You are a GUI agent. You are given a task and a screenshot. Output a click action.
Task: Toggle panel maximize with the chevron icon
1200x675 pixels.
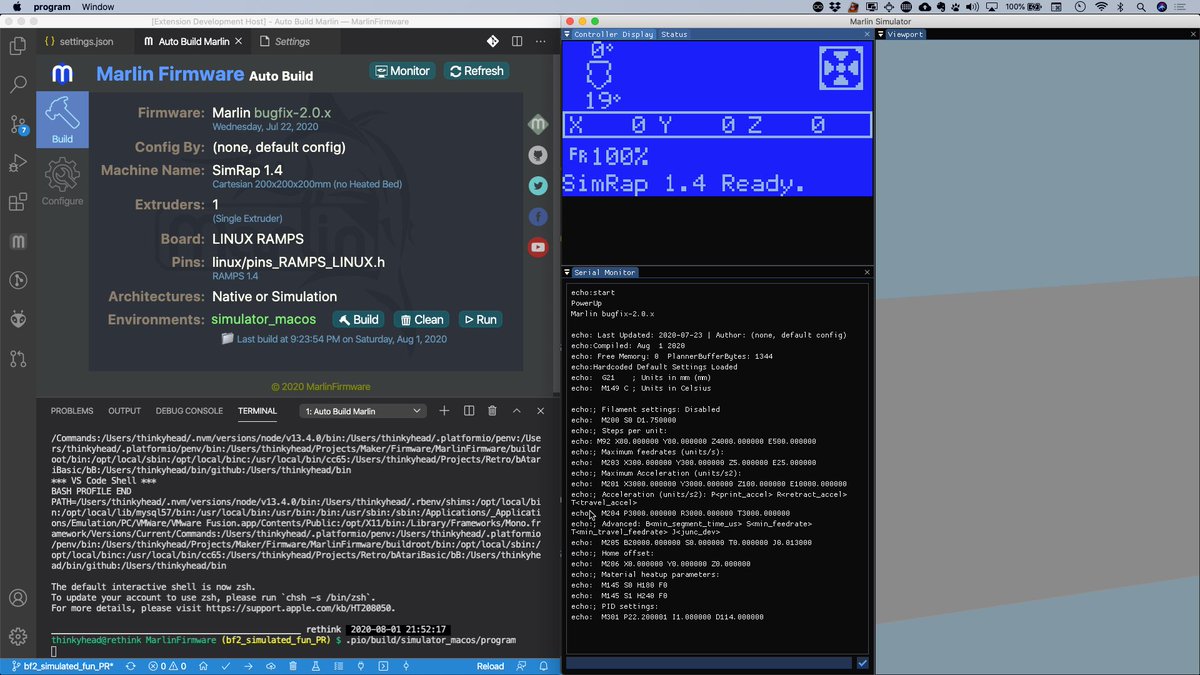point(516,410)
